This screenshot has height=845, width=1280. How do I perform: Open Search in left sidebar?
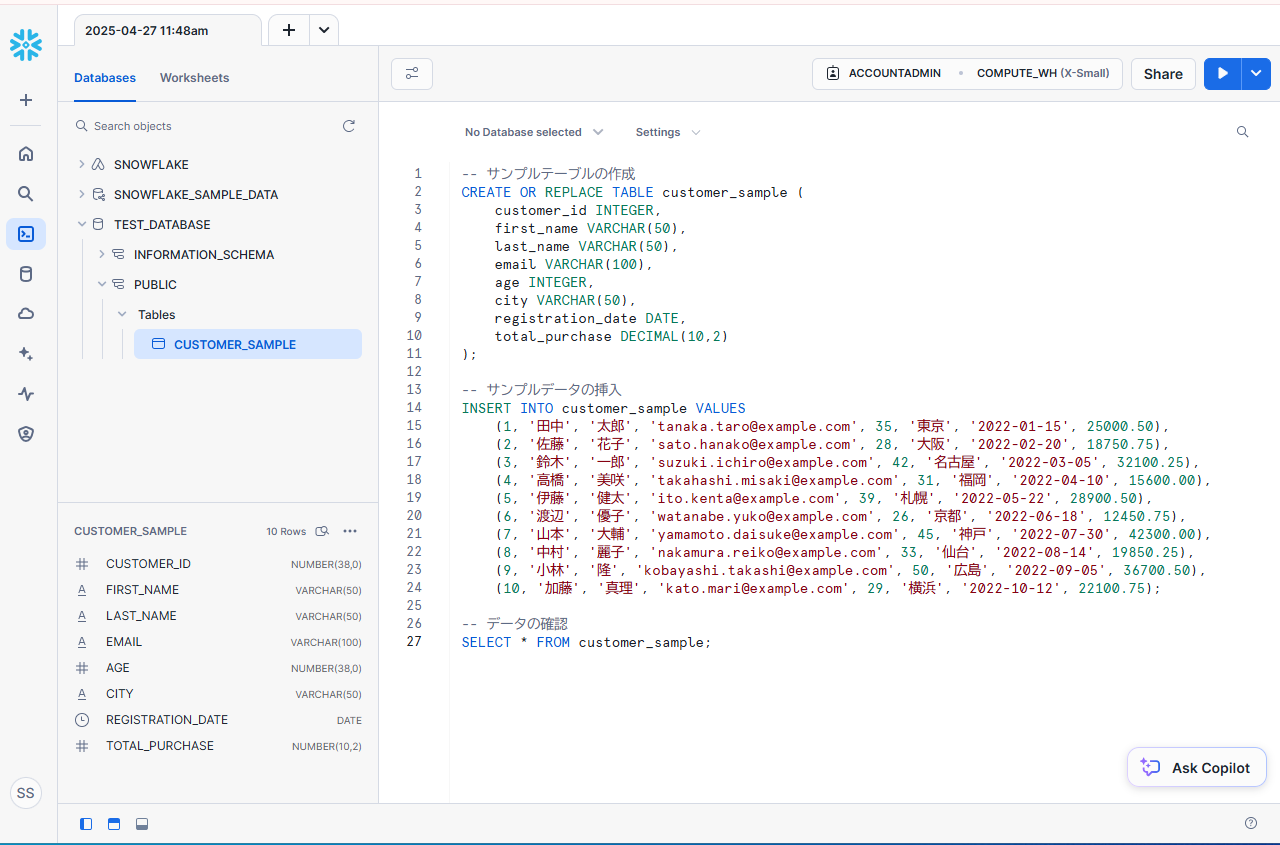(26, 194)
